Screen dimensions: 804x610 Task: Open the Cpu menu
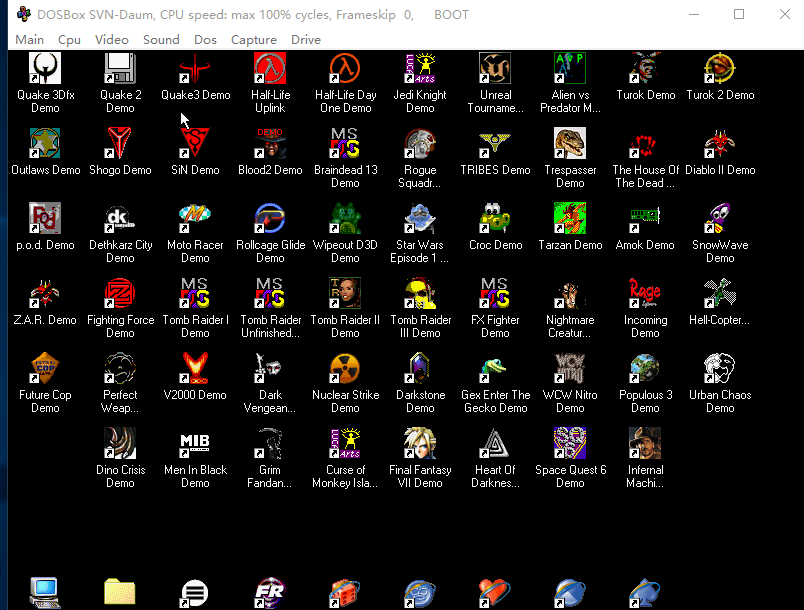click(69, 39)
